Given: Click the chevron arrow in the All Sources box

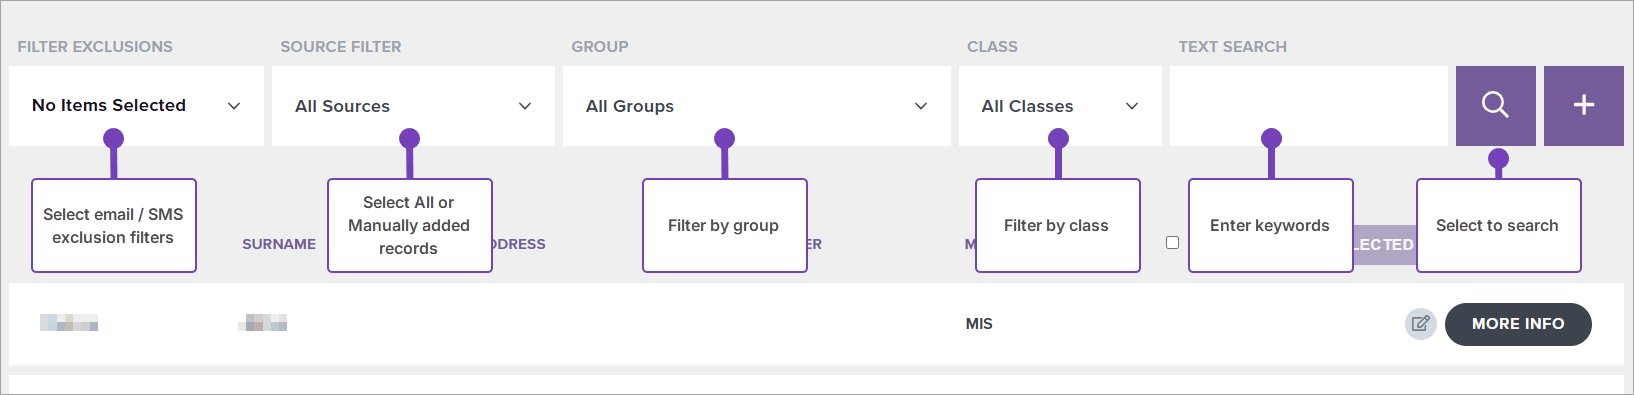Looking at the screenshot, I should tap(525, 106).
